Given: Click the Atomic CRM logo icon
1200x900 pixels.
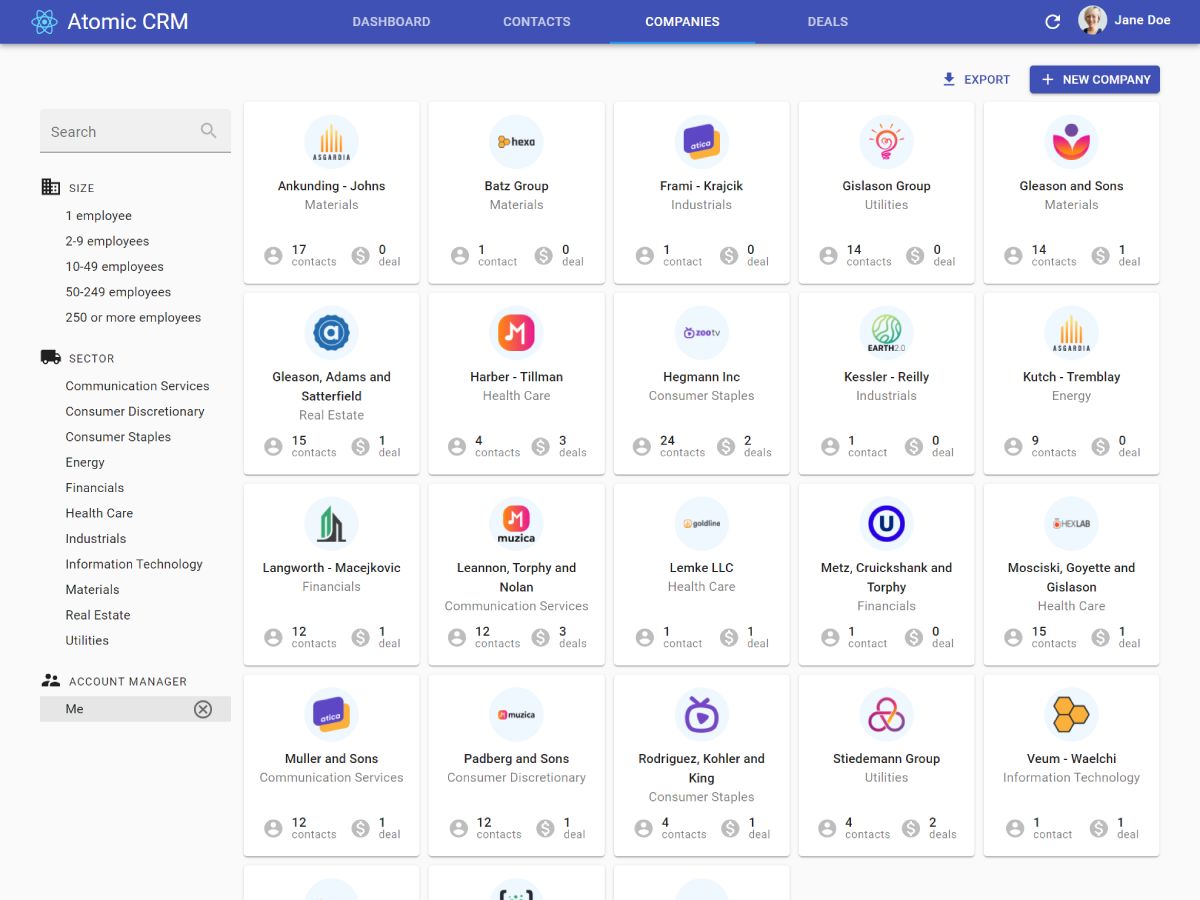Looking at the screenshot, I should [x=43, y=21].
